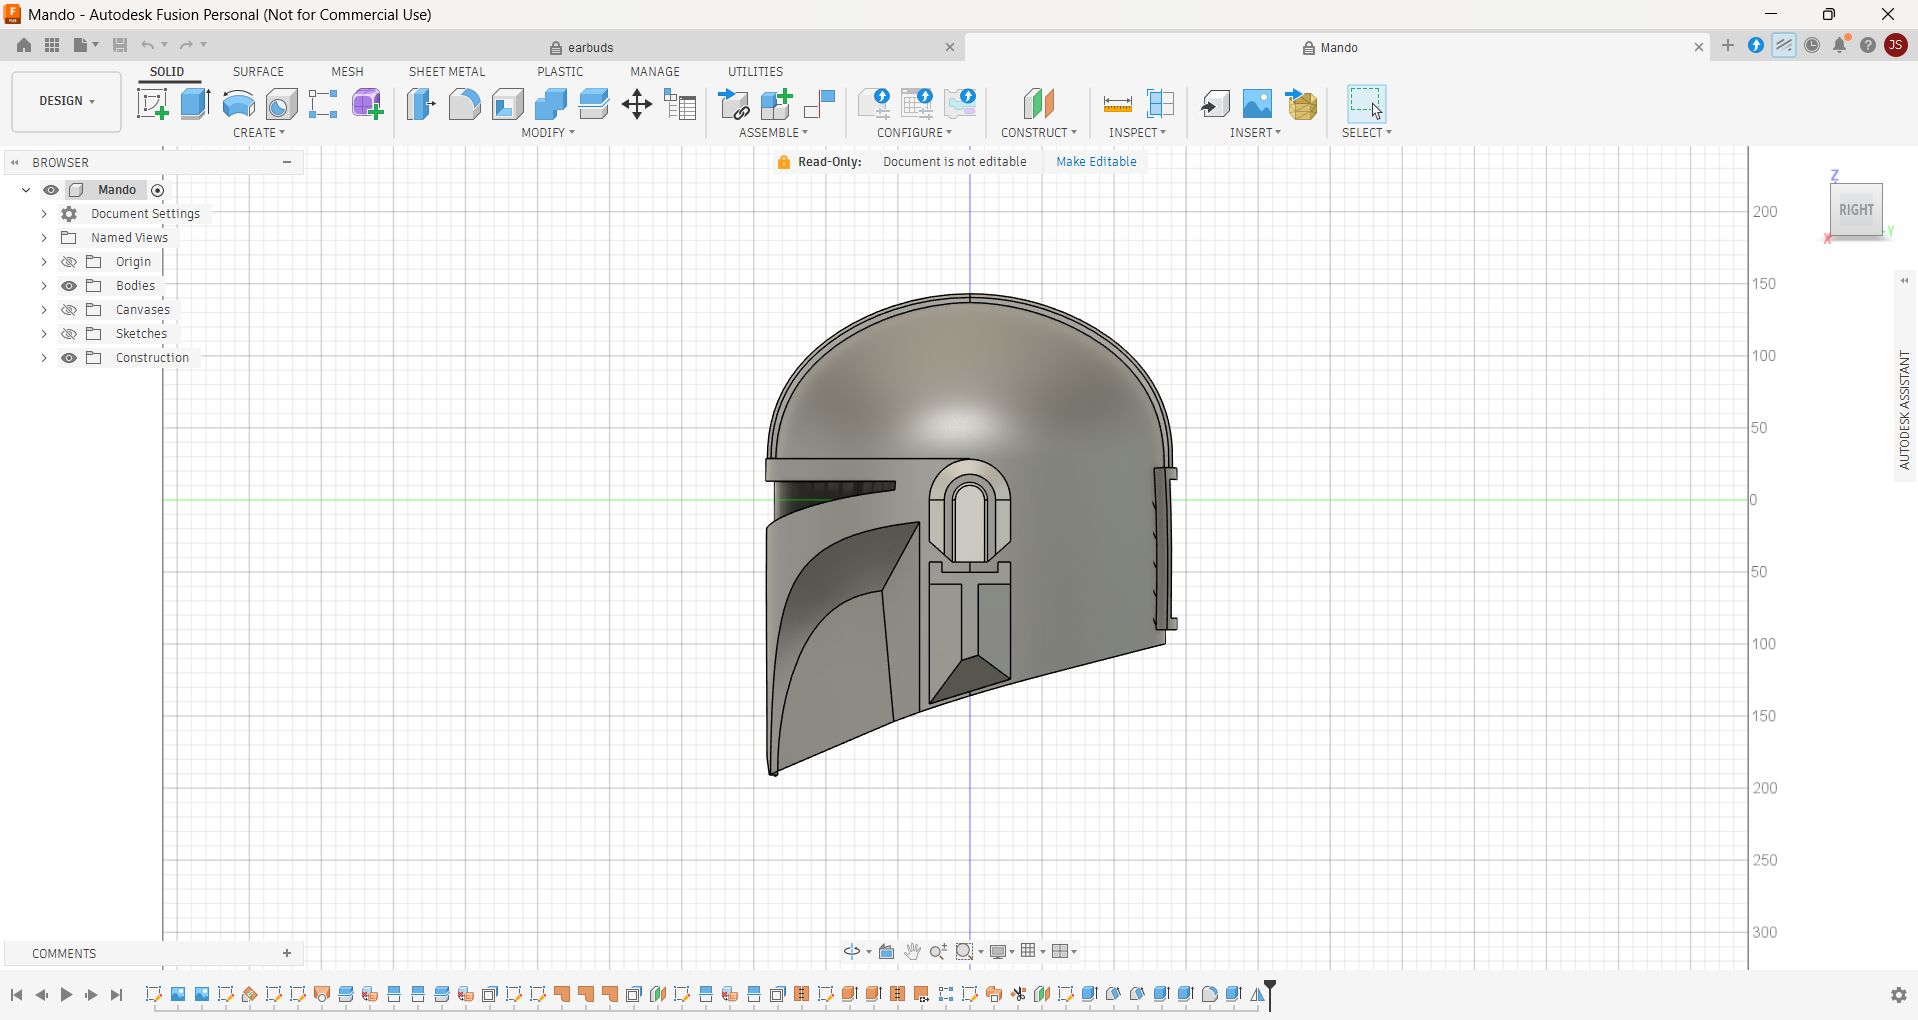Switch to the SURFACE tab
This screenshot has height=1020, width=1918.
pos(258,72)
